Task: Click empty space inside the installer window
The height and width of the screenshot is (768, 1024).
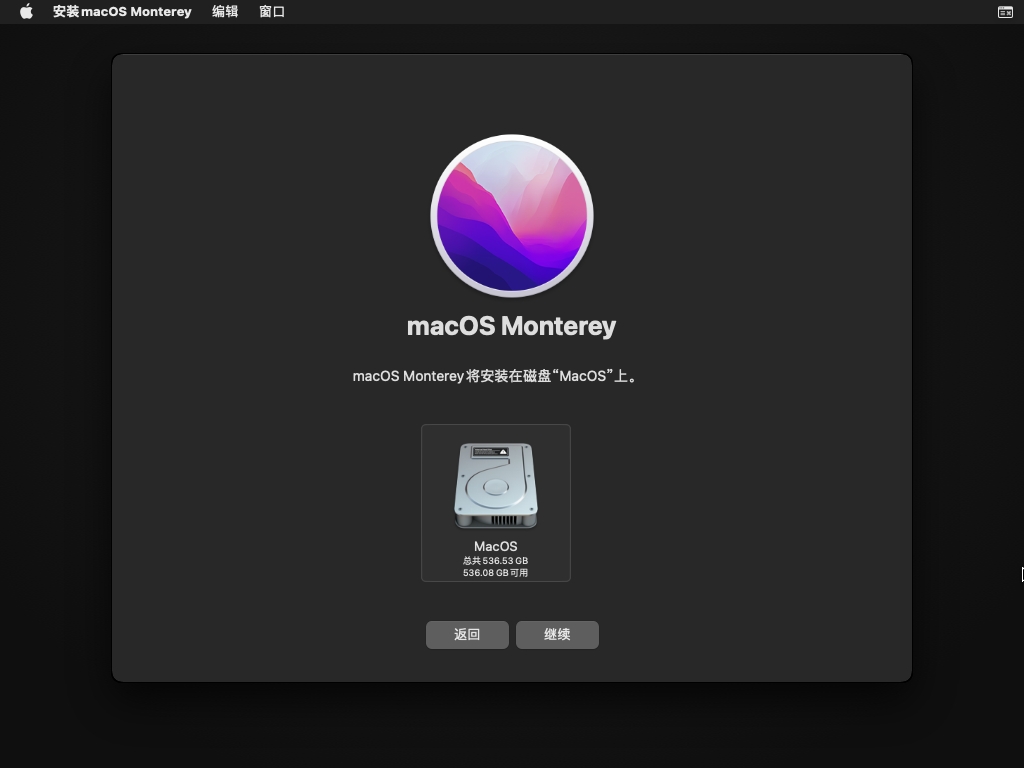Action: [250, 500]
